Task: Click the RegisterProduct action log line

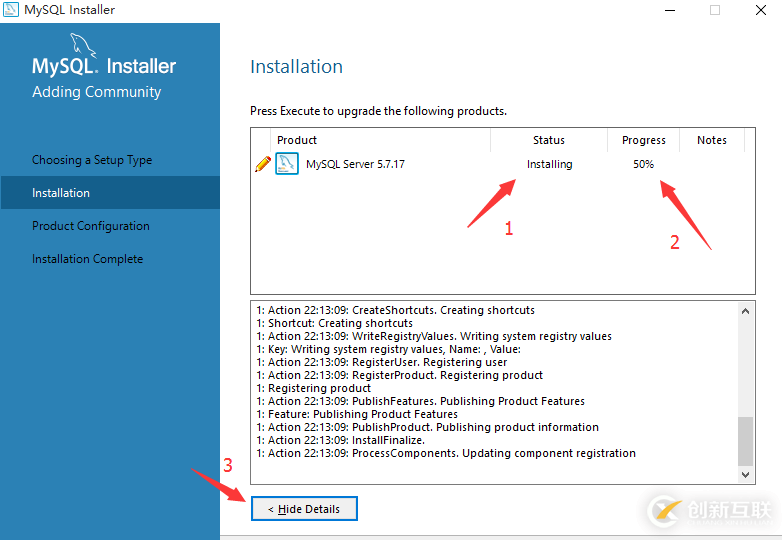Action: (399, 375)
